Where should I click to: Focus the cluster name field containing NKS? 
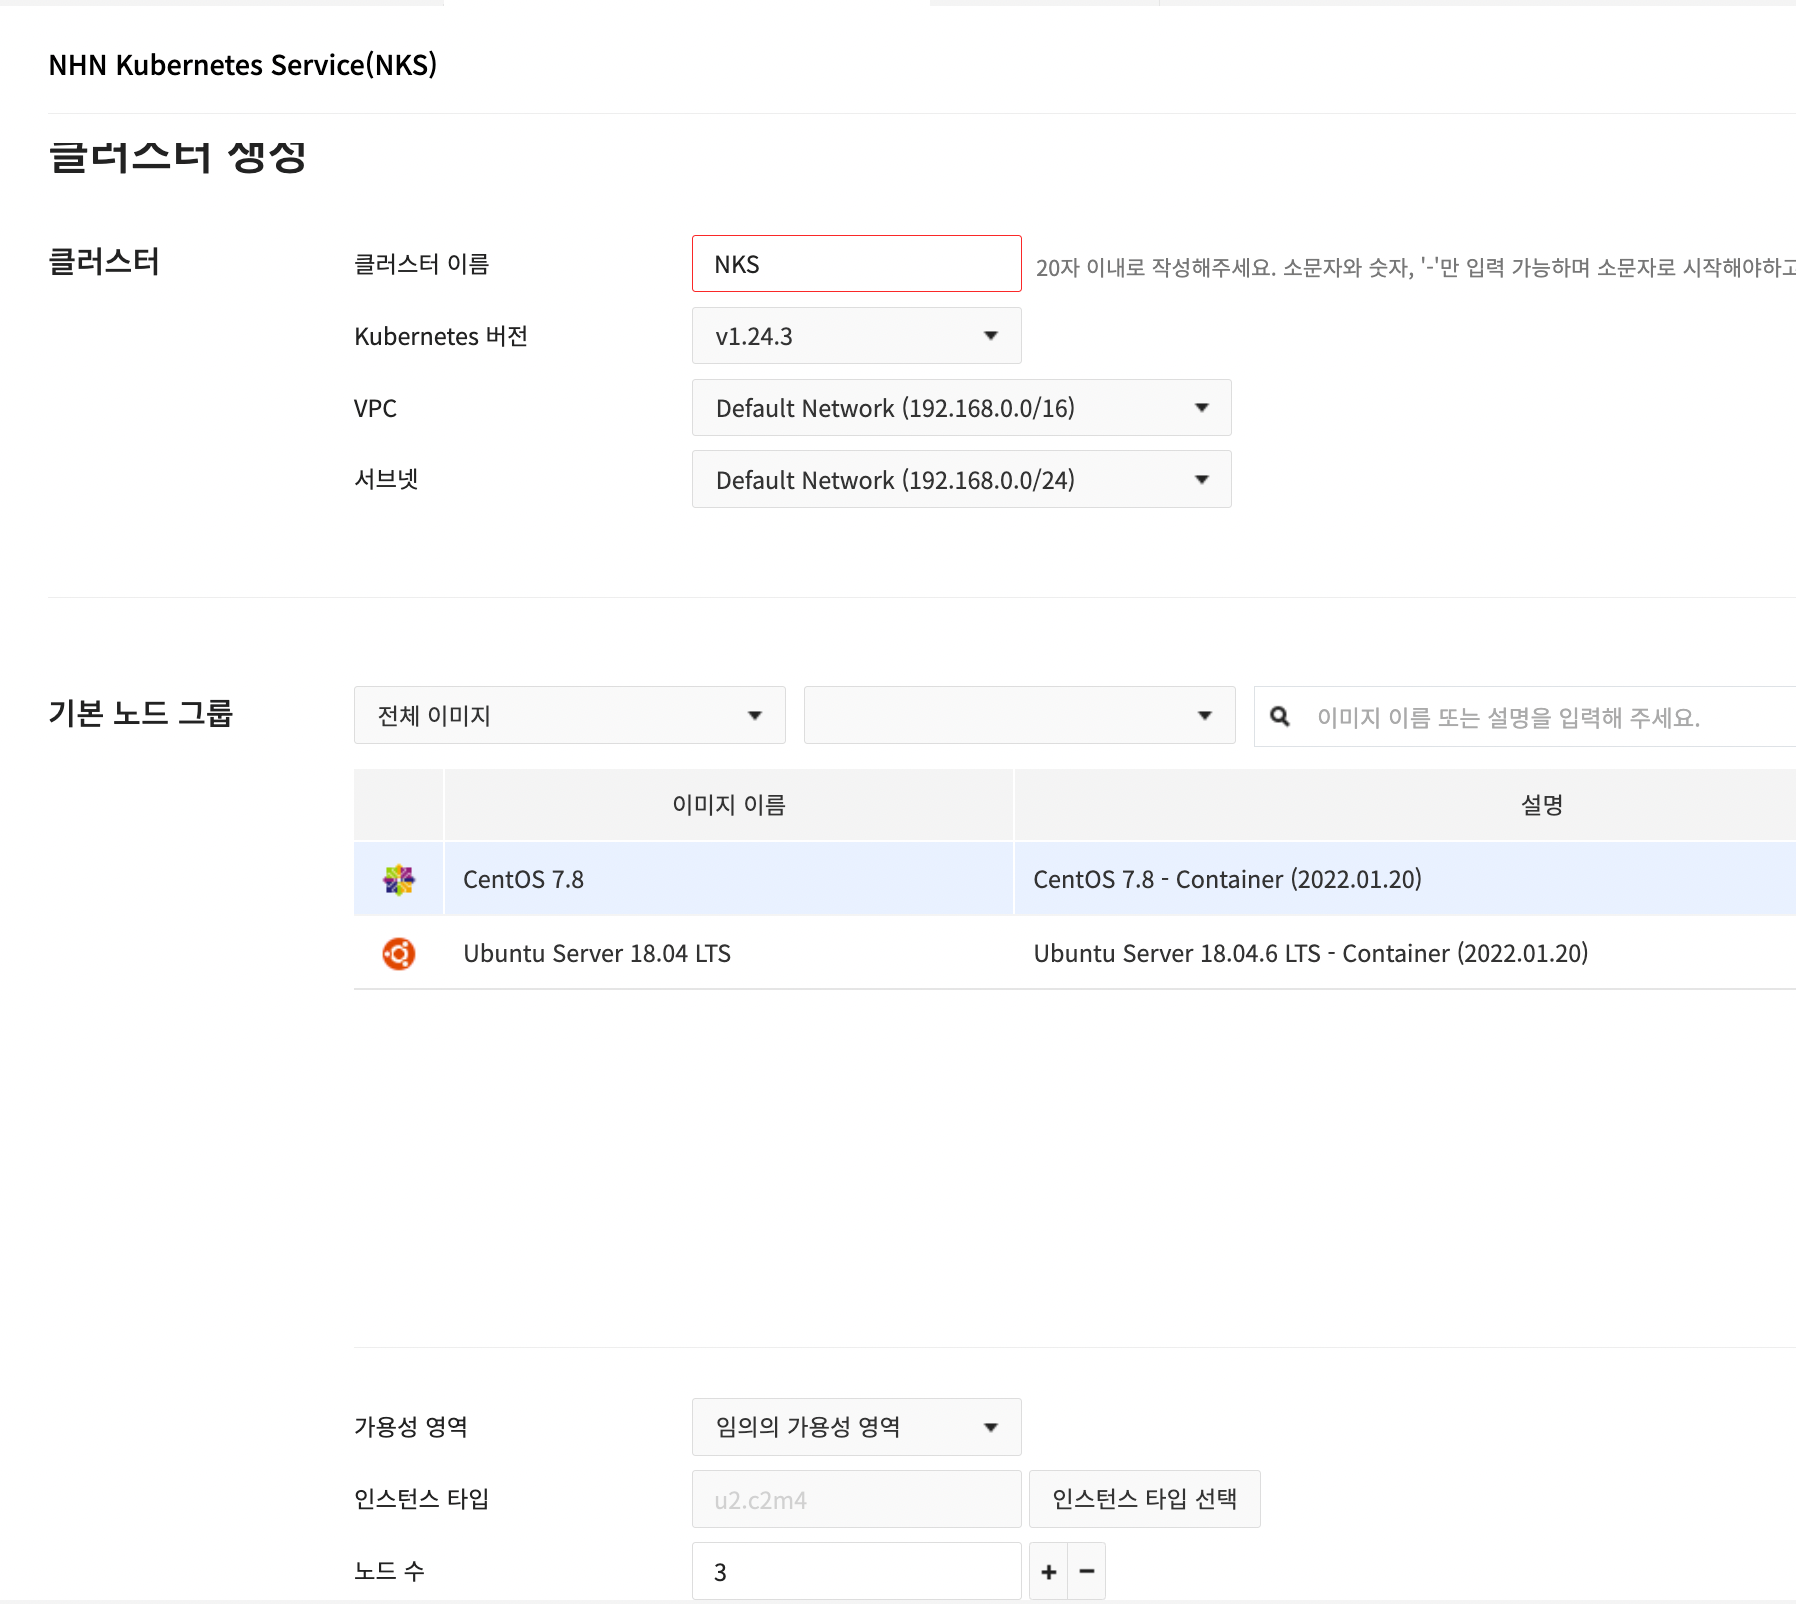[857, 264]
